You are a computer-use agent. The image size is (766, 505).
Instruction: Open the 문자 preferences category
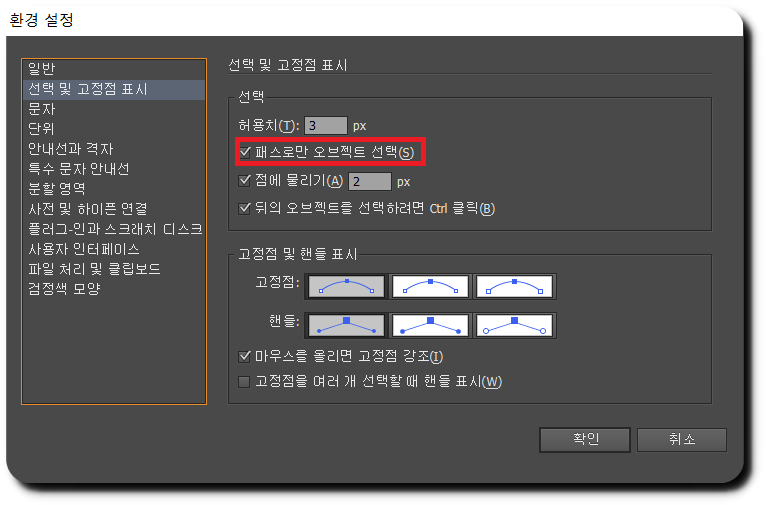coord(114,109)
